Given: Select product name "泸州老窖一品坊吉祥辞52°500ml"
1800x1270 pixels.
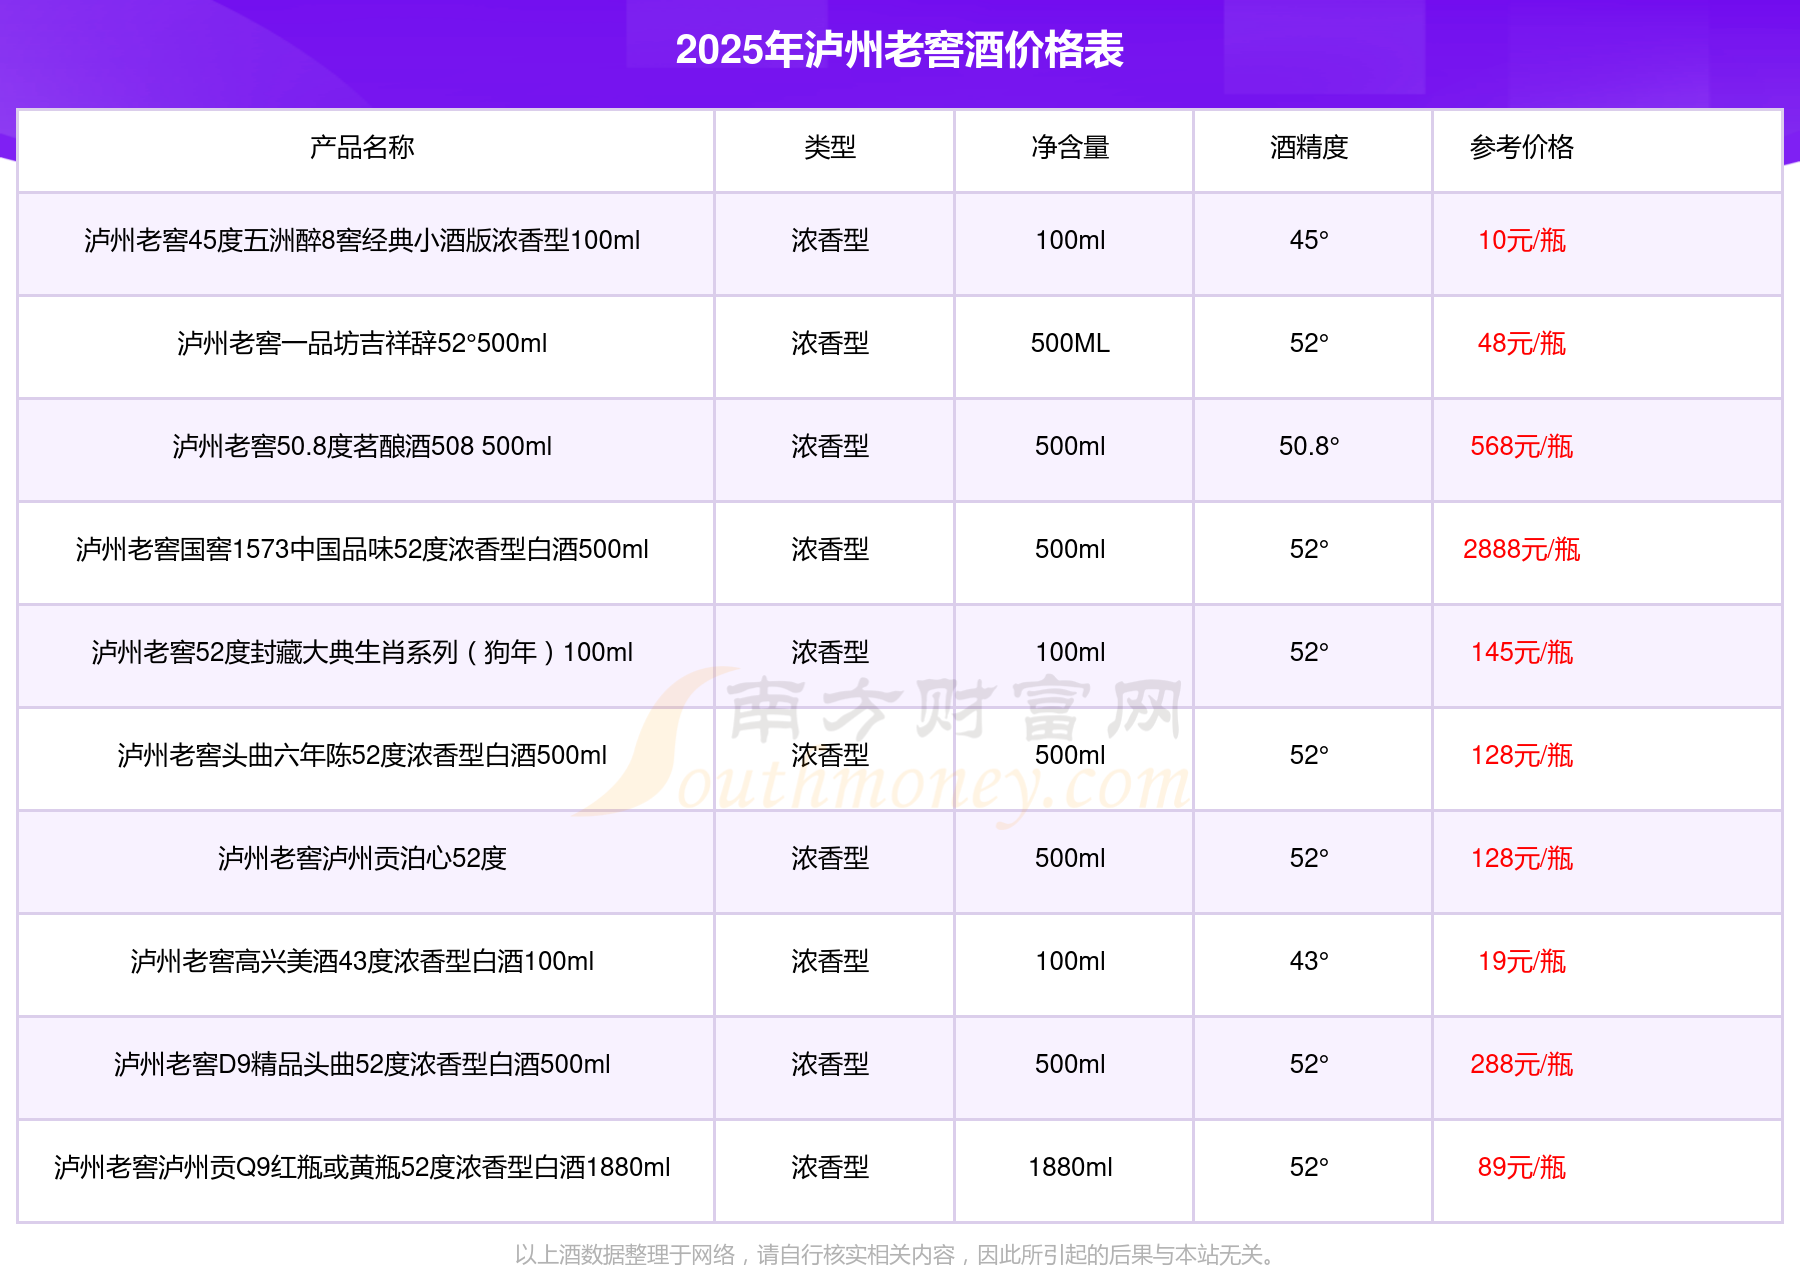Looking at the screenshot, I should 362,343.
